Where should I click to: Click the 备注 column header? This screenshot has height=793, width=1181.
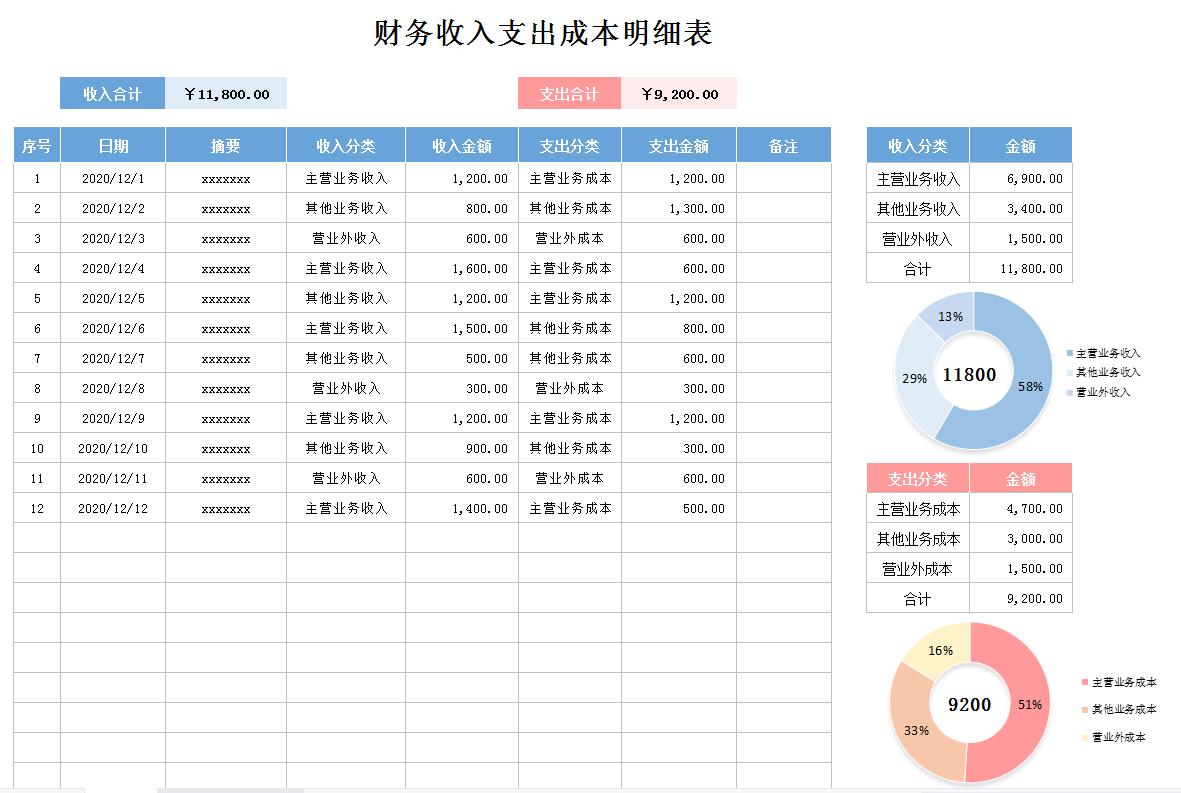point(783,143)
